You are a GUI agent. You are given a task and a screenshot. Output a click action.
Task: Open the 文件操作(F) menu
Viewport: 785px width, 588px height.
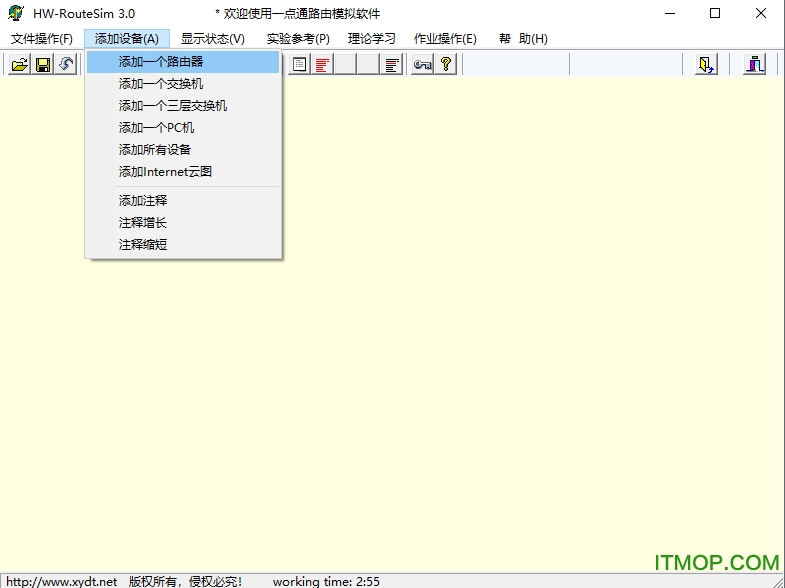[x=42, y=39]
